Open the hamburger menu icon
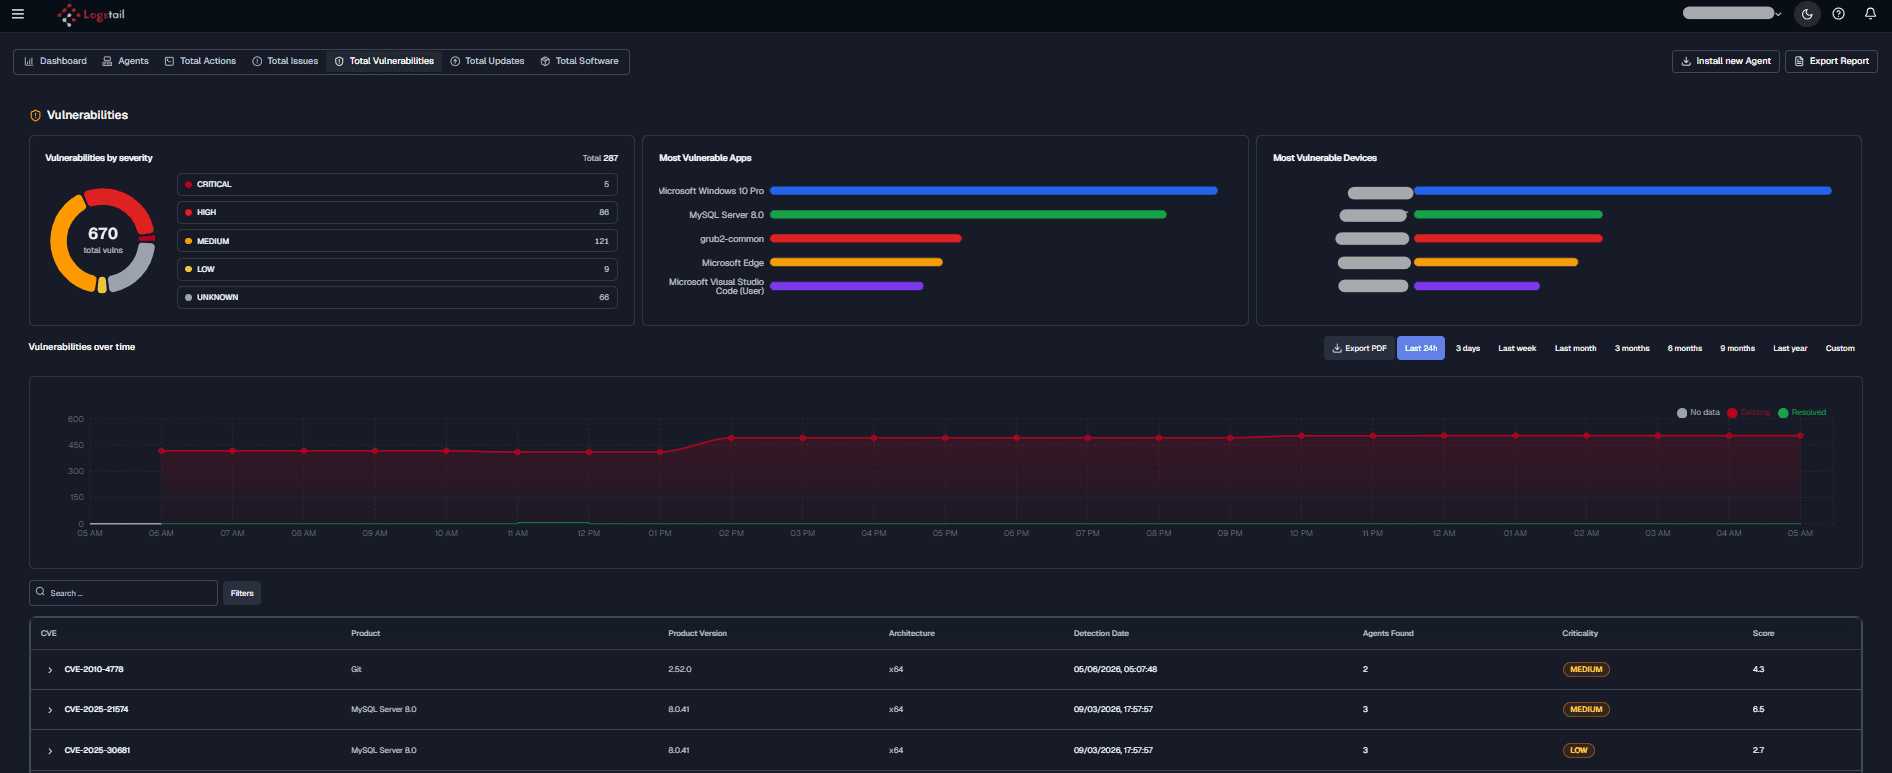 click(x=18, y=14)
